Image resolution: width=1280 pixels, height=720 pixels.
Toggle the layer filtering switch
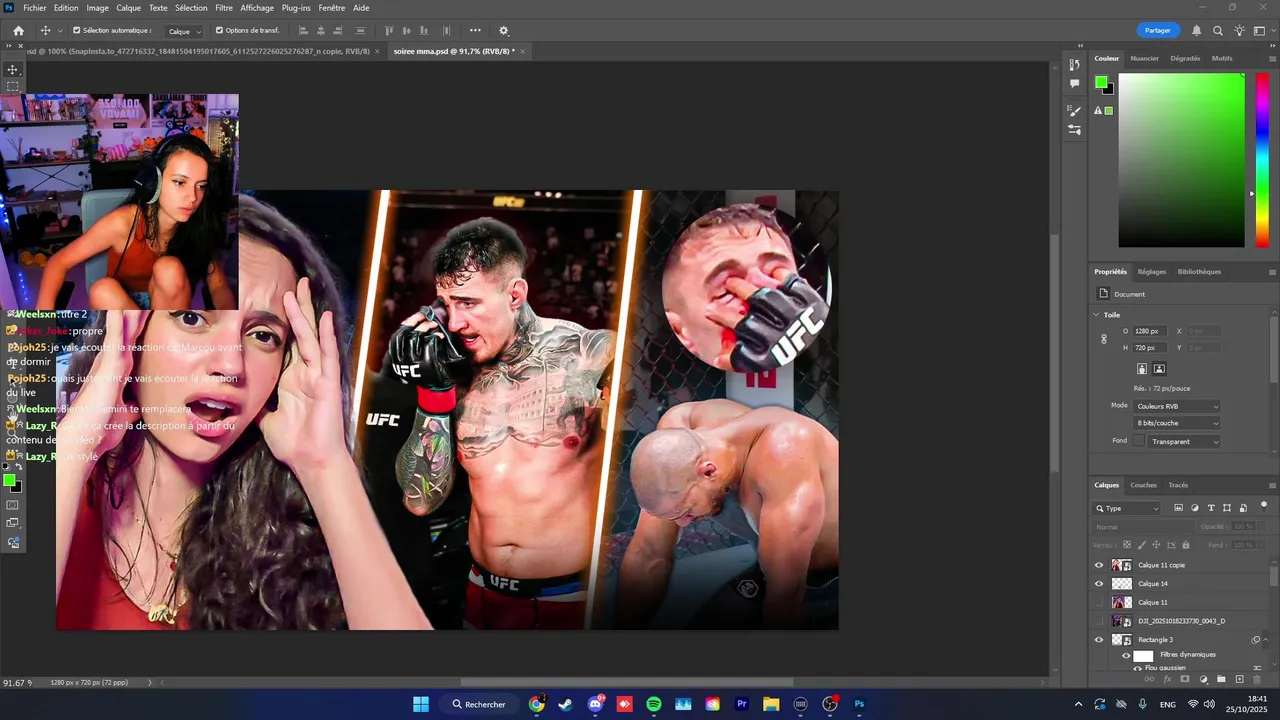tap(1263, 506)
